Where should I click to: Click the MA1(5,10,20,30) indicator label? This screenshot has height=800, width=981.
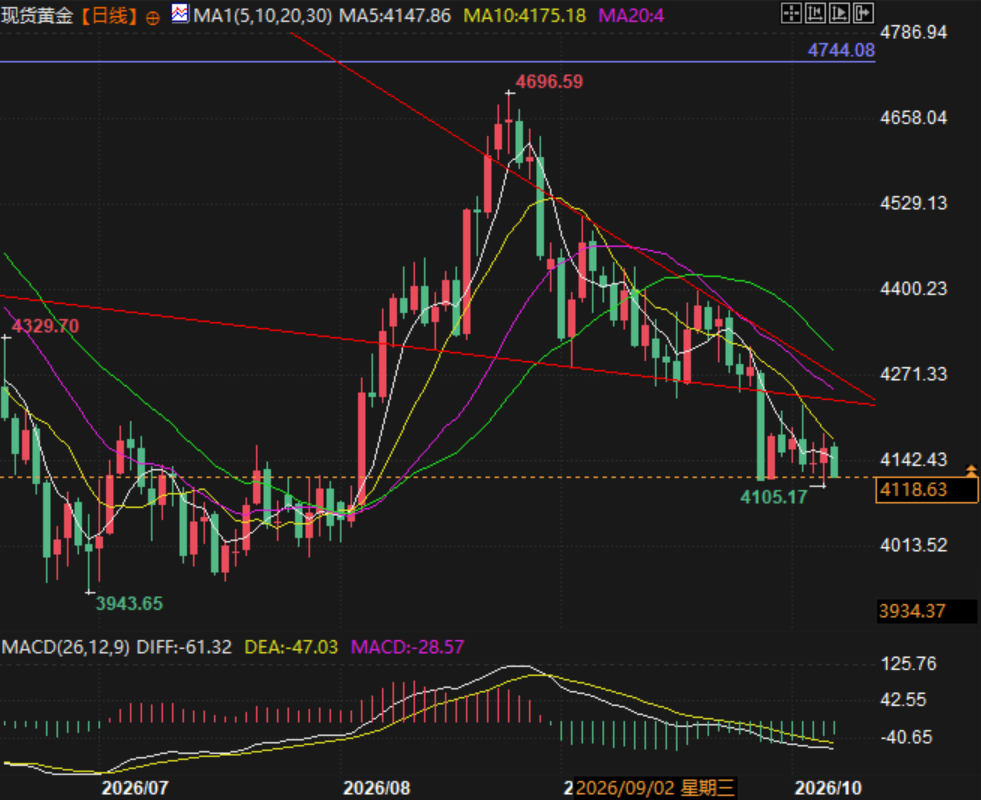click(x=263, y=16)
